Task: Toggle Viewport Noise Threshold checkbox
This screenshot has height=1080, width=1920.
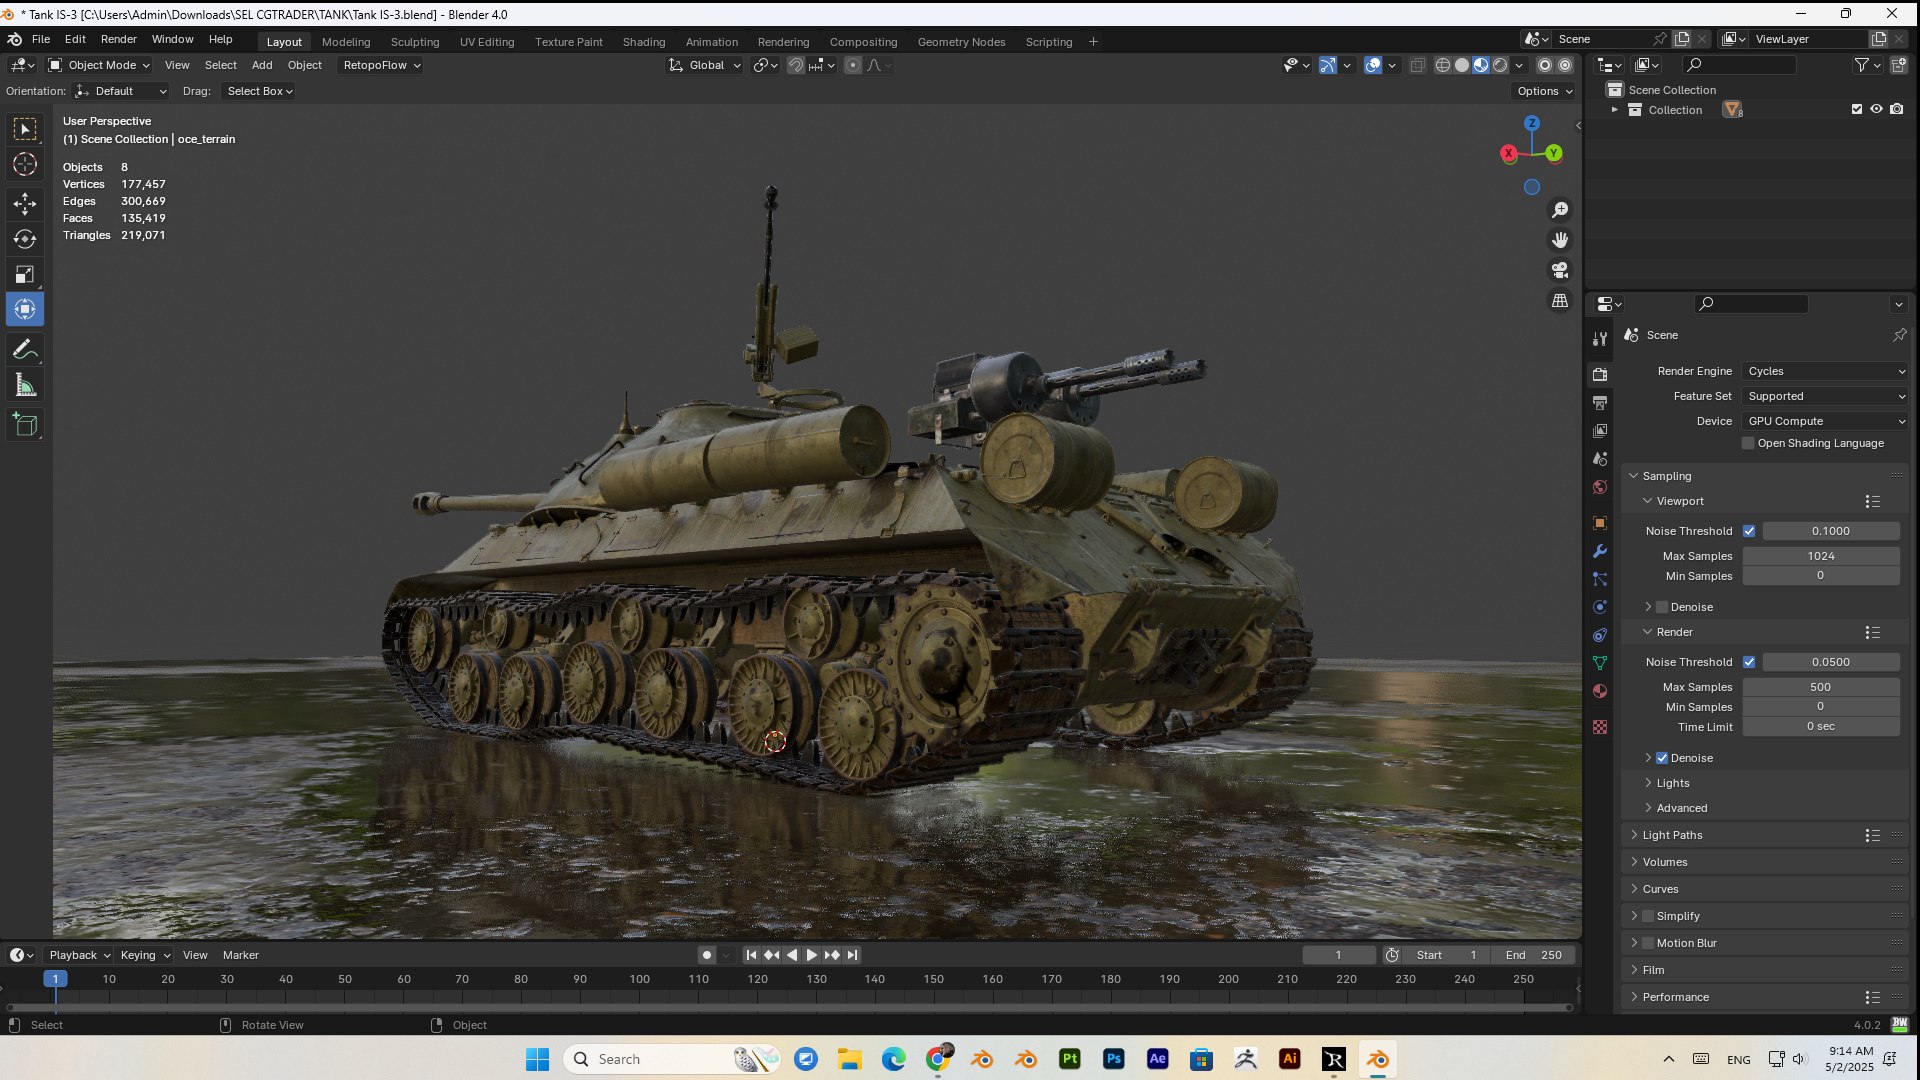Action: [x=1749, y=531]
